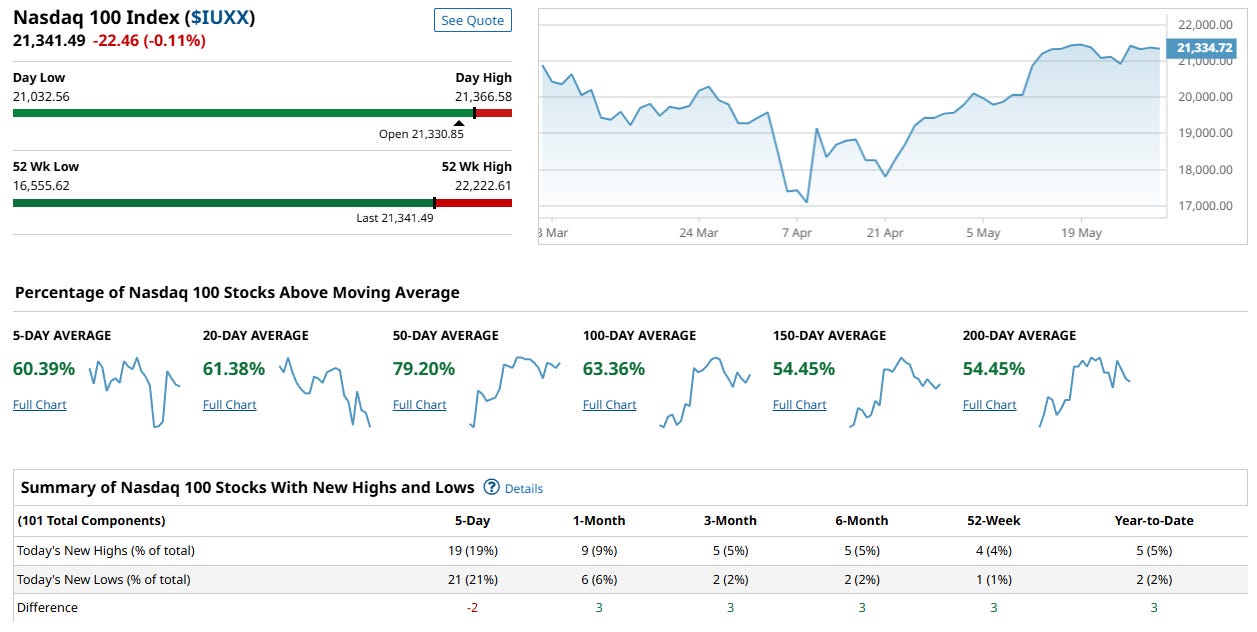
Task: Click the 60.39% five-day value
Action: [44, 369]
